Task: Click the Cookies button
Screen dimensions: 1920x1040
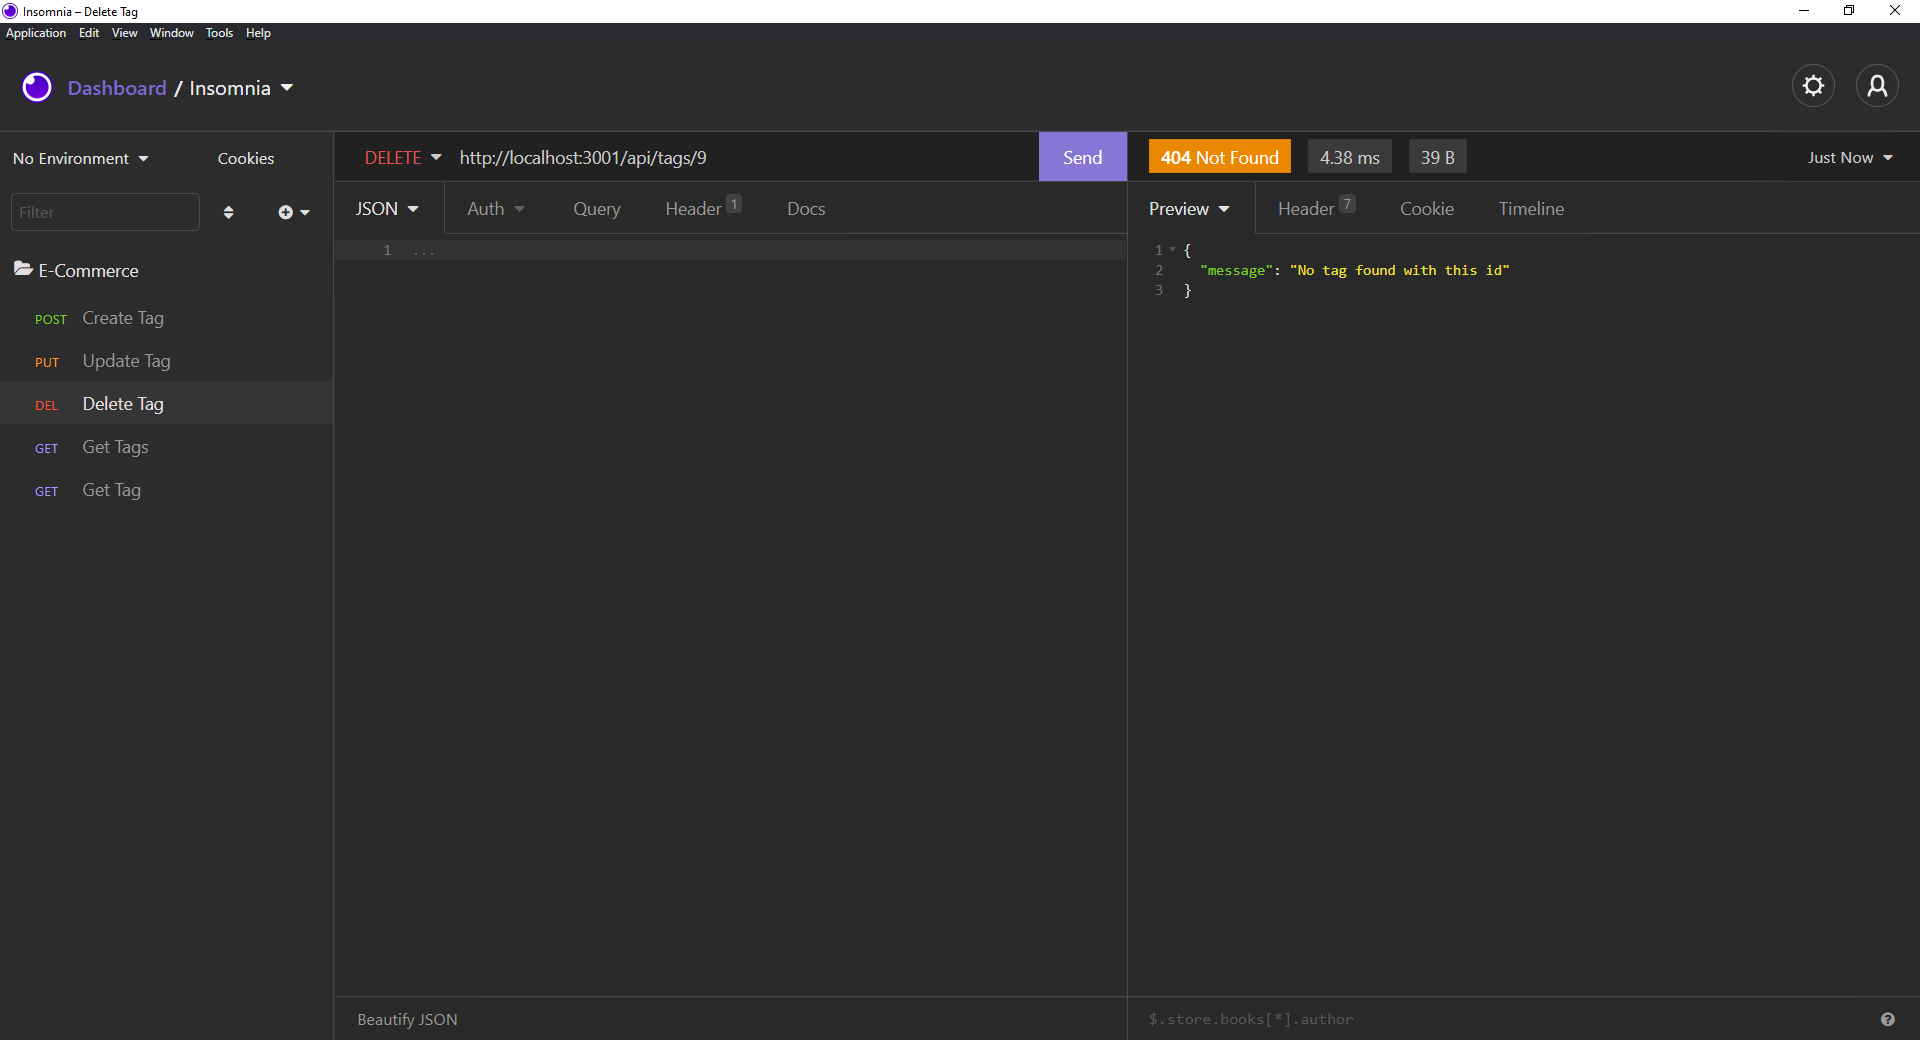Action: point(246,158)
